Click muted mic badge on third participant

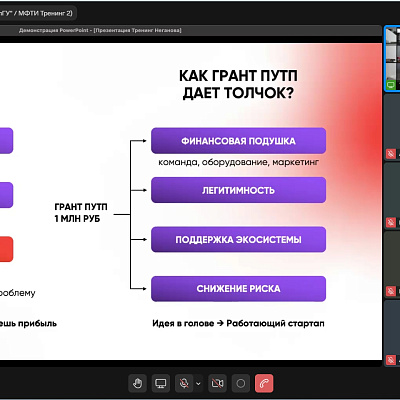(391, 222)
